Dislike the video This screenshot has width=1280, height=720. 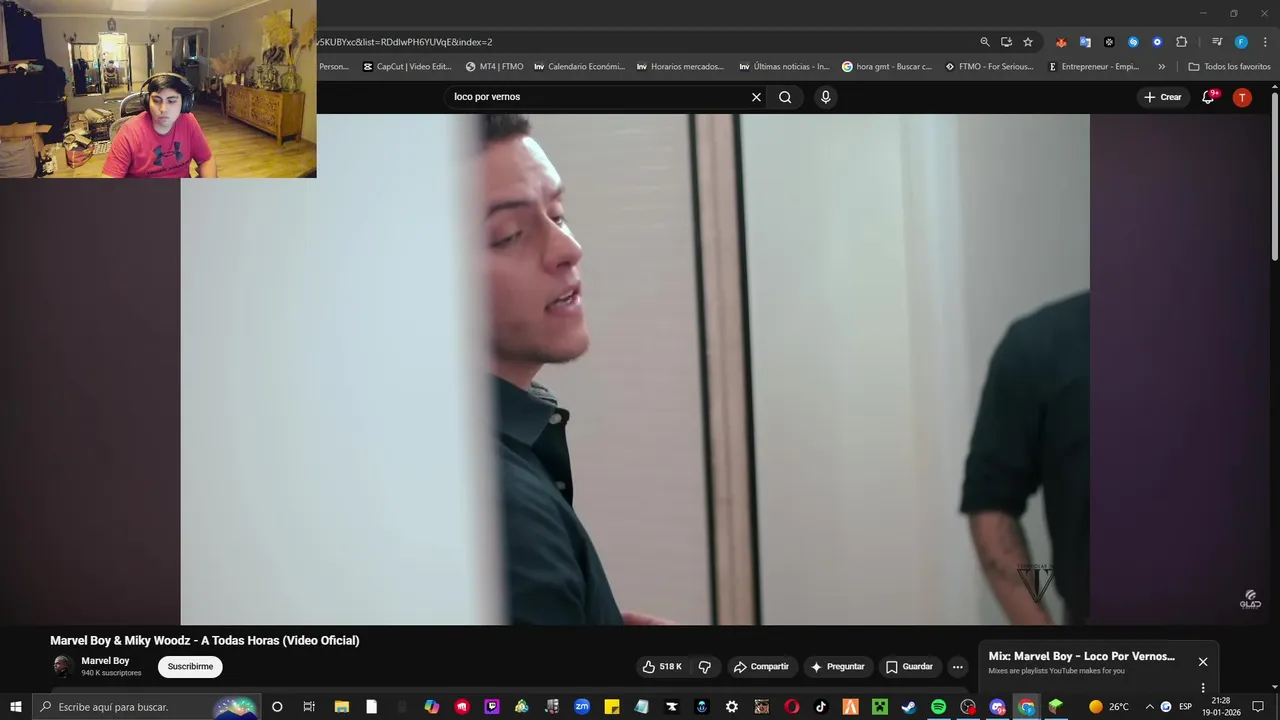[x=704, y=667]
